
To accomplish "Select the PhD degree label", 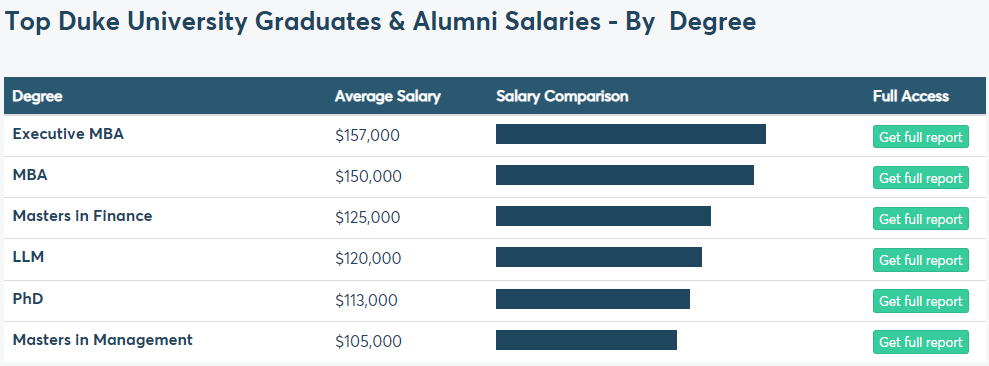I will (28, 298).
